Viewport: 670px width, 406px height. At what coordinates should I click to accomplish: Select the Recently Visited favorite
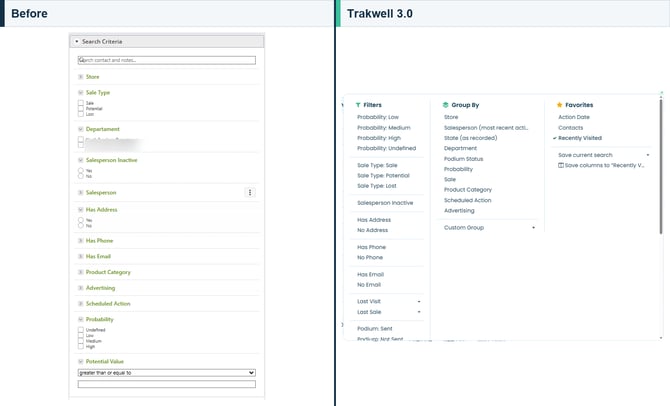pyautogui.click(x=580, y=138)
